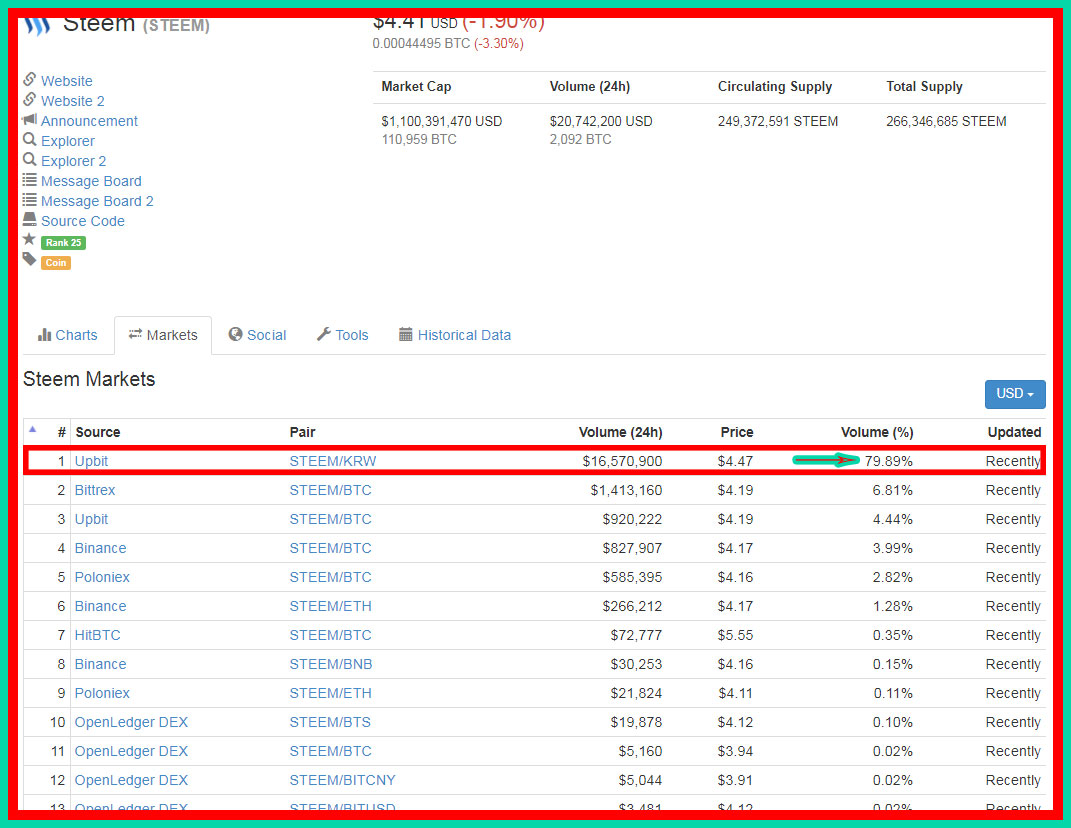This screenshot has width=1071, height=828.
Task: Open the Tools tab
Action: coord(343,335)
